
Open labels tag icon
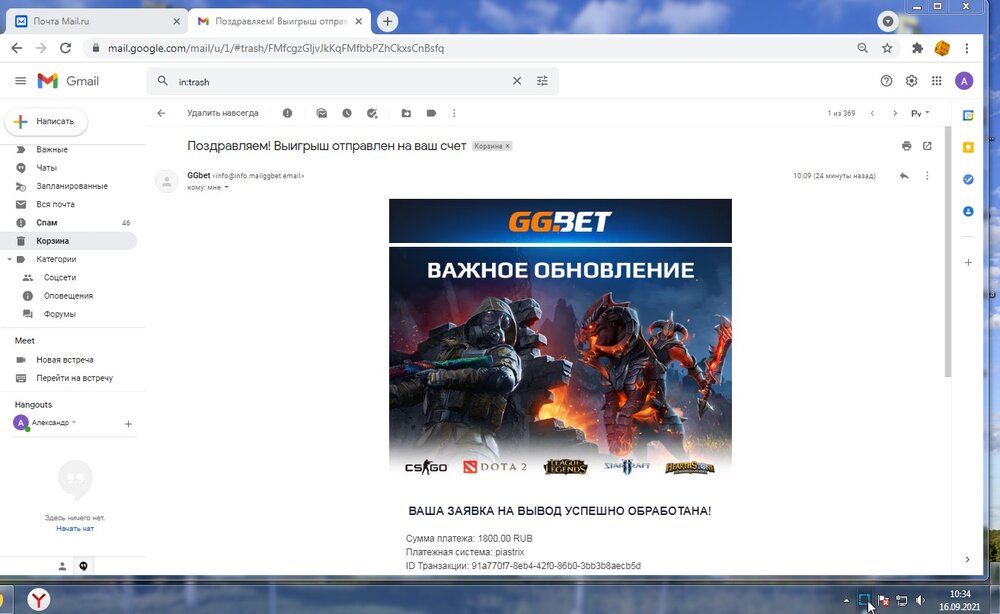[431, 113]
